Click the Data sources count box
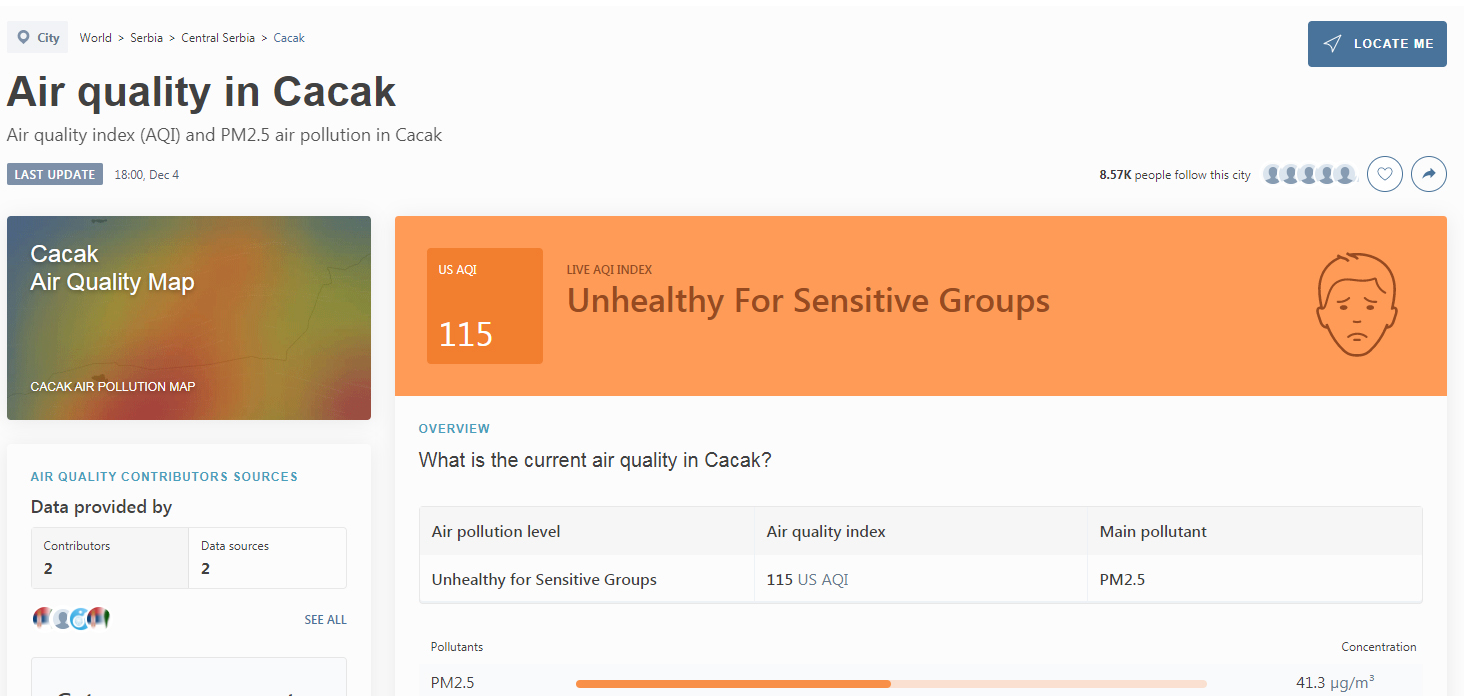Viewport: 1464px width, 696px height. (x=267, y=558)
